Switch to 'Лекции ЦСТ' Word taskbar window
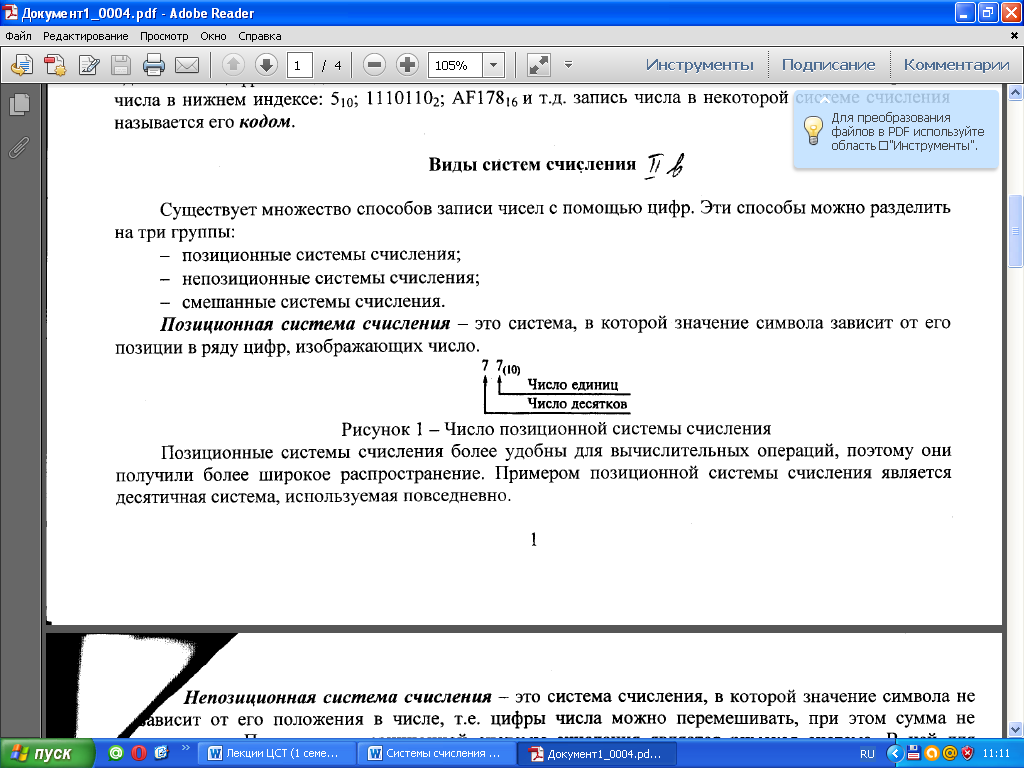This screenshot has width=1024, height=768. click(x=277, y=754)
